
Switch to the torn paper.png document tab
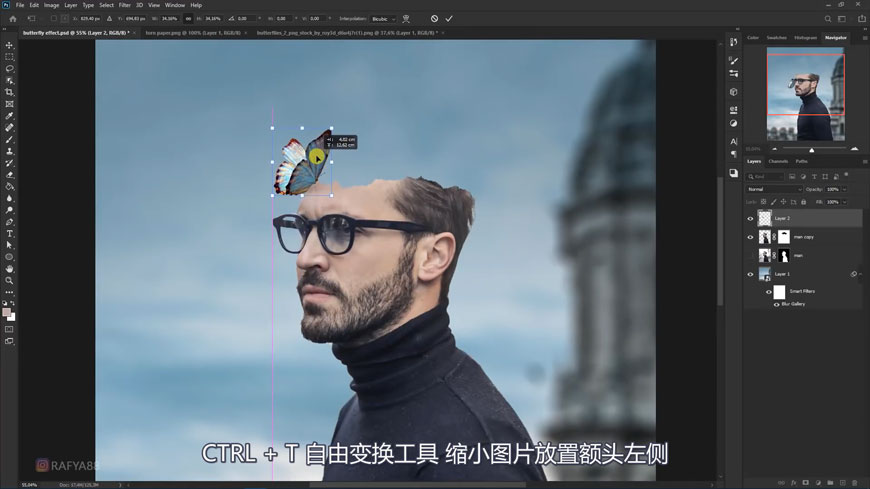pos(191,32)
